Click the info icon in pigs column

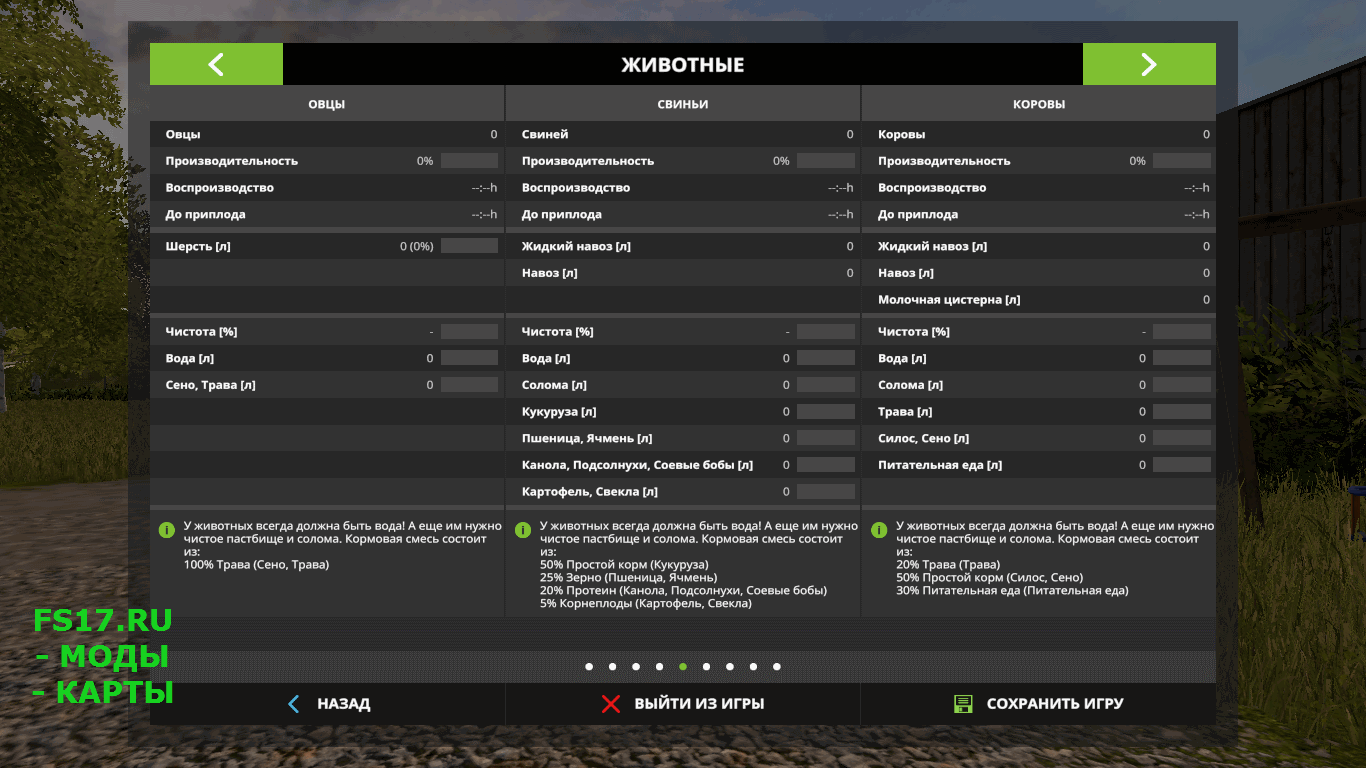click(x=522, y=529)
